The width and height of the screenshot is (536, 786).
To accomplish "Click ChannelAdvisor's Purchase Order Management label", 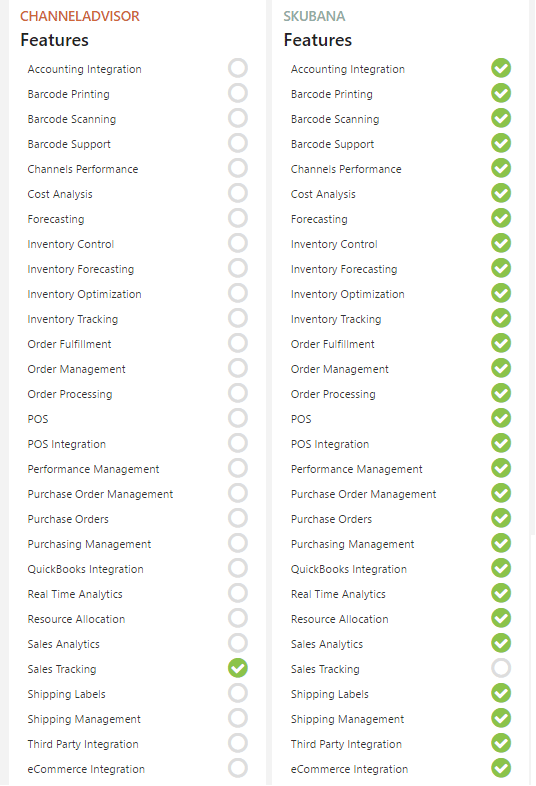I will 100,494.
